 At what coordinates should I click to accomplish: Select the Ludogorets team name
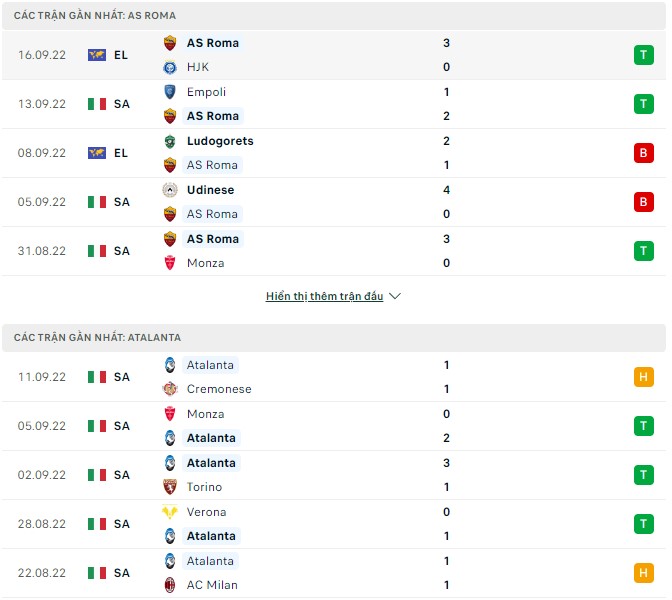[x=220, y=141]
